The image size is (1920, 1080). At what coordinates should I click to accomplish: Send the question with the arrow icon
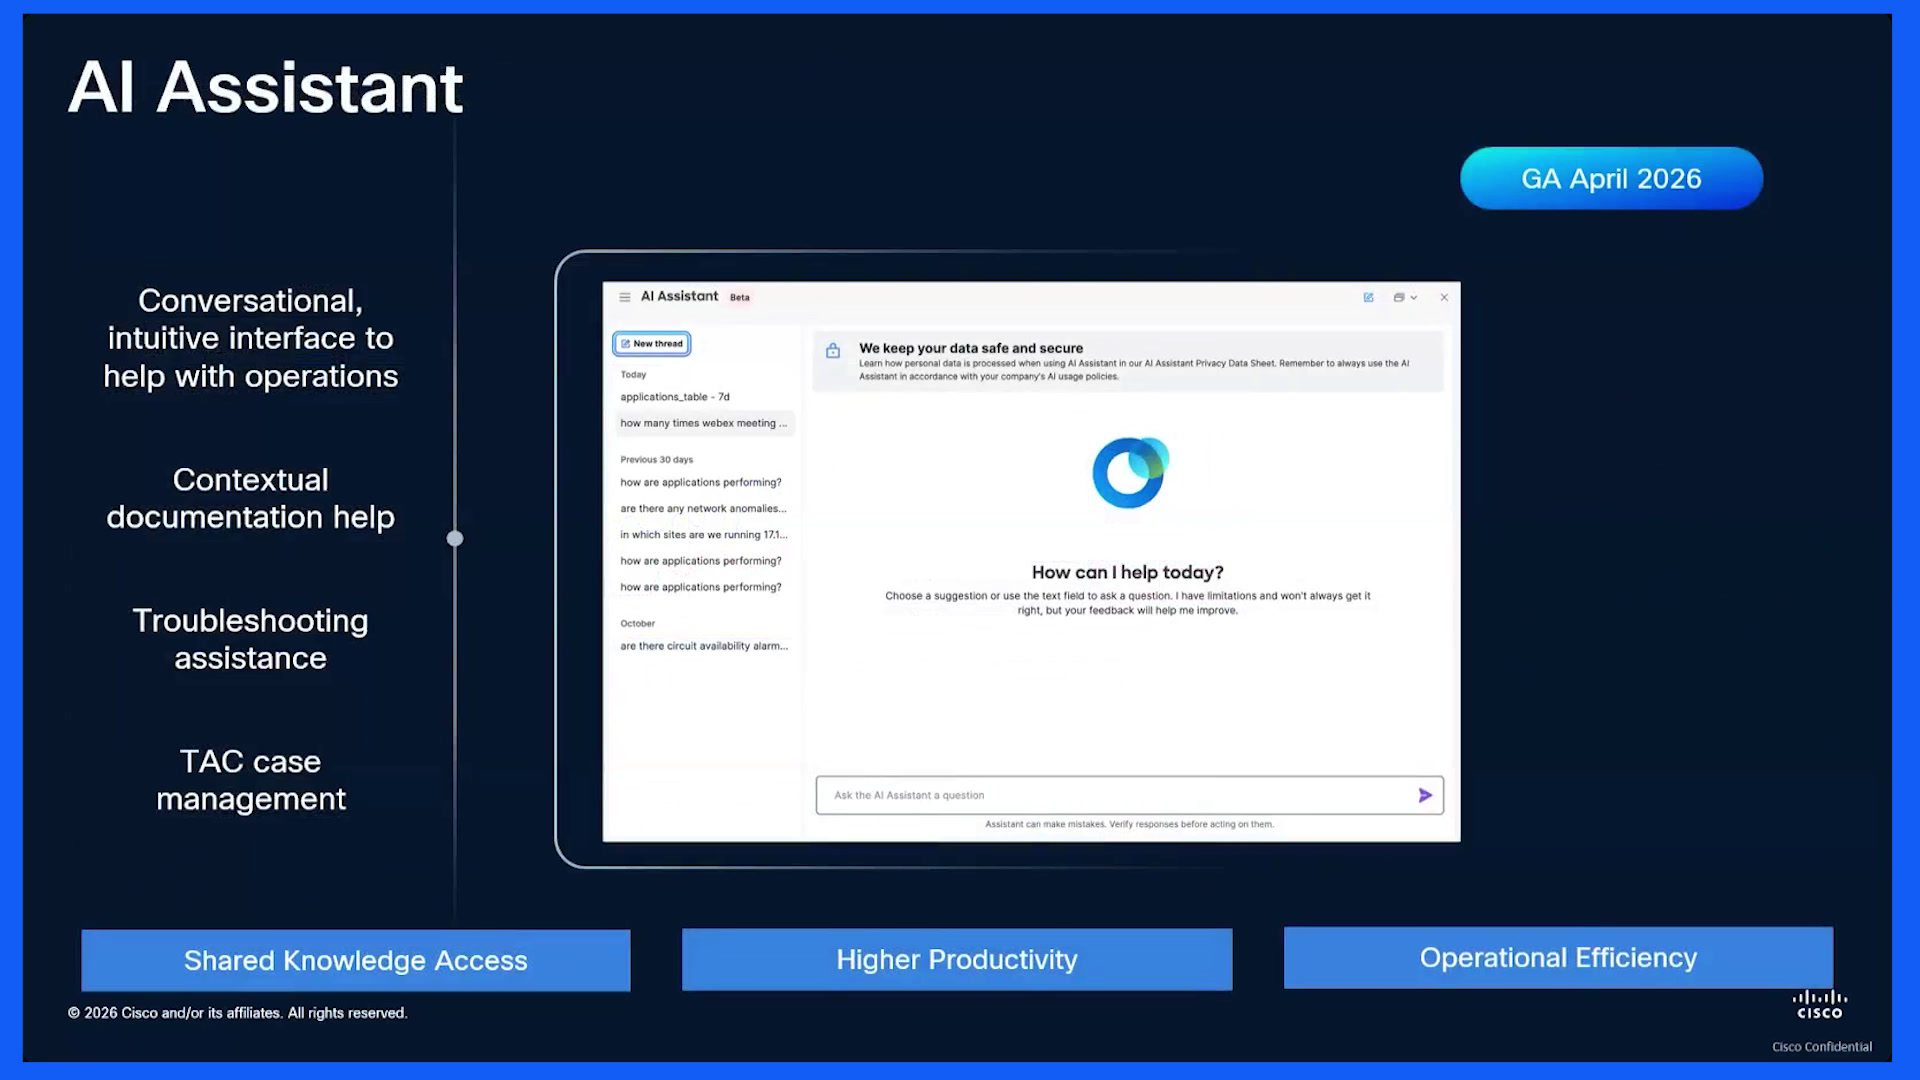[x=1425, y=795]
